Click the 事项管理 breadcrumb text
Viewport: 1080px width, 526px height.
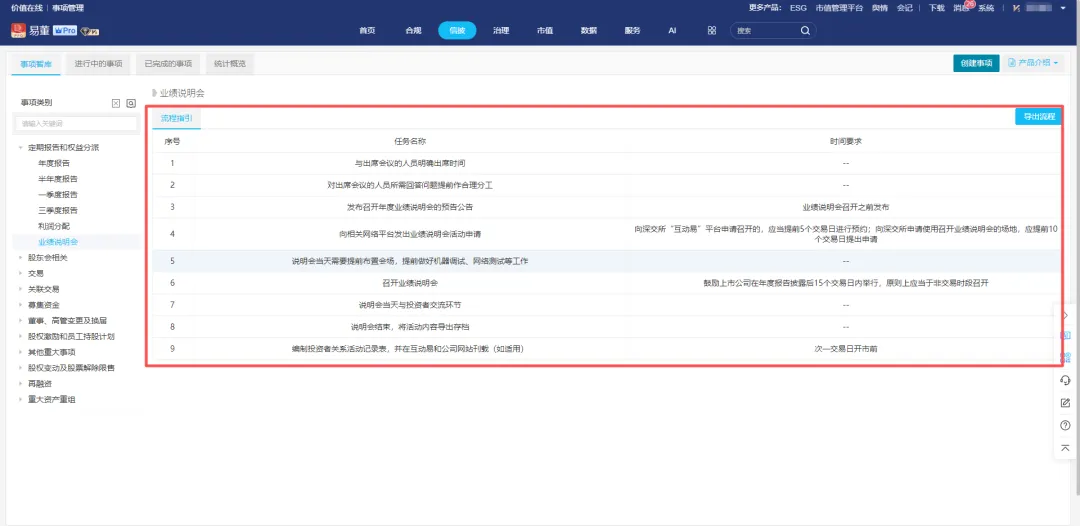click(x=68, y=8)
